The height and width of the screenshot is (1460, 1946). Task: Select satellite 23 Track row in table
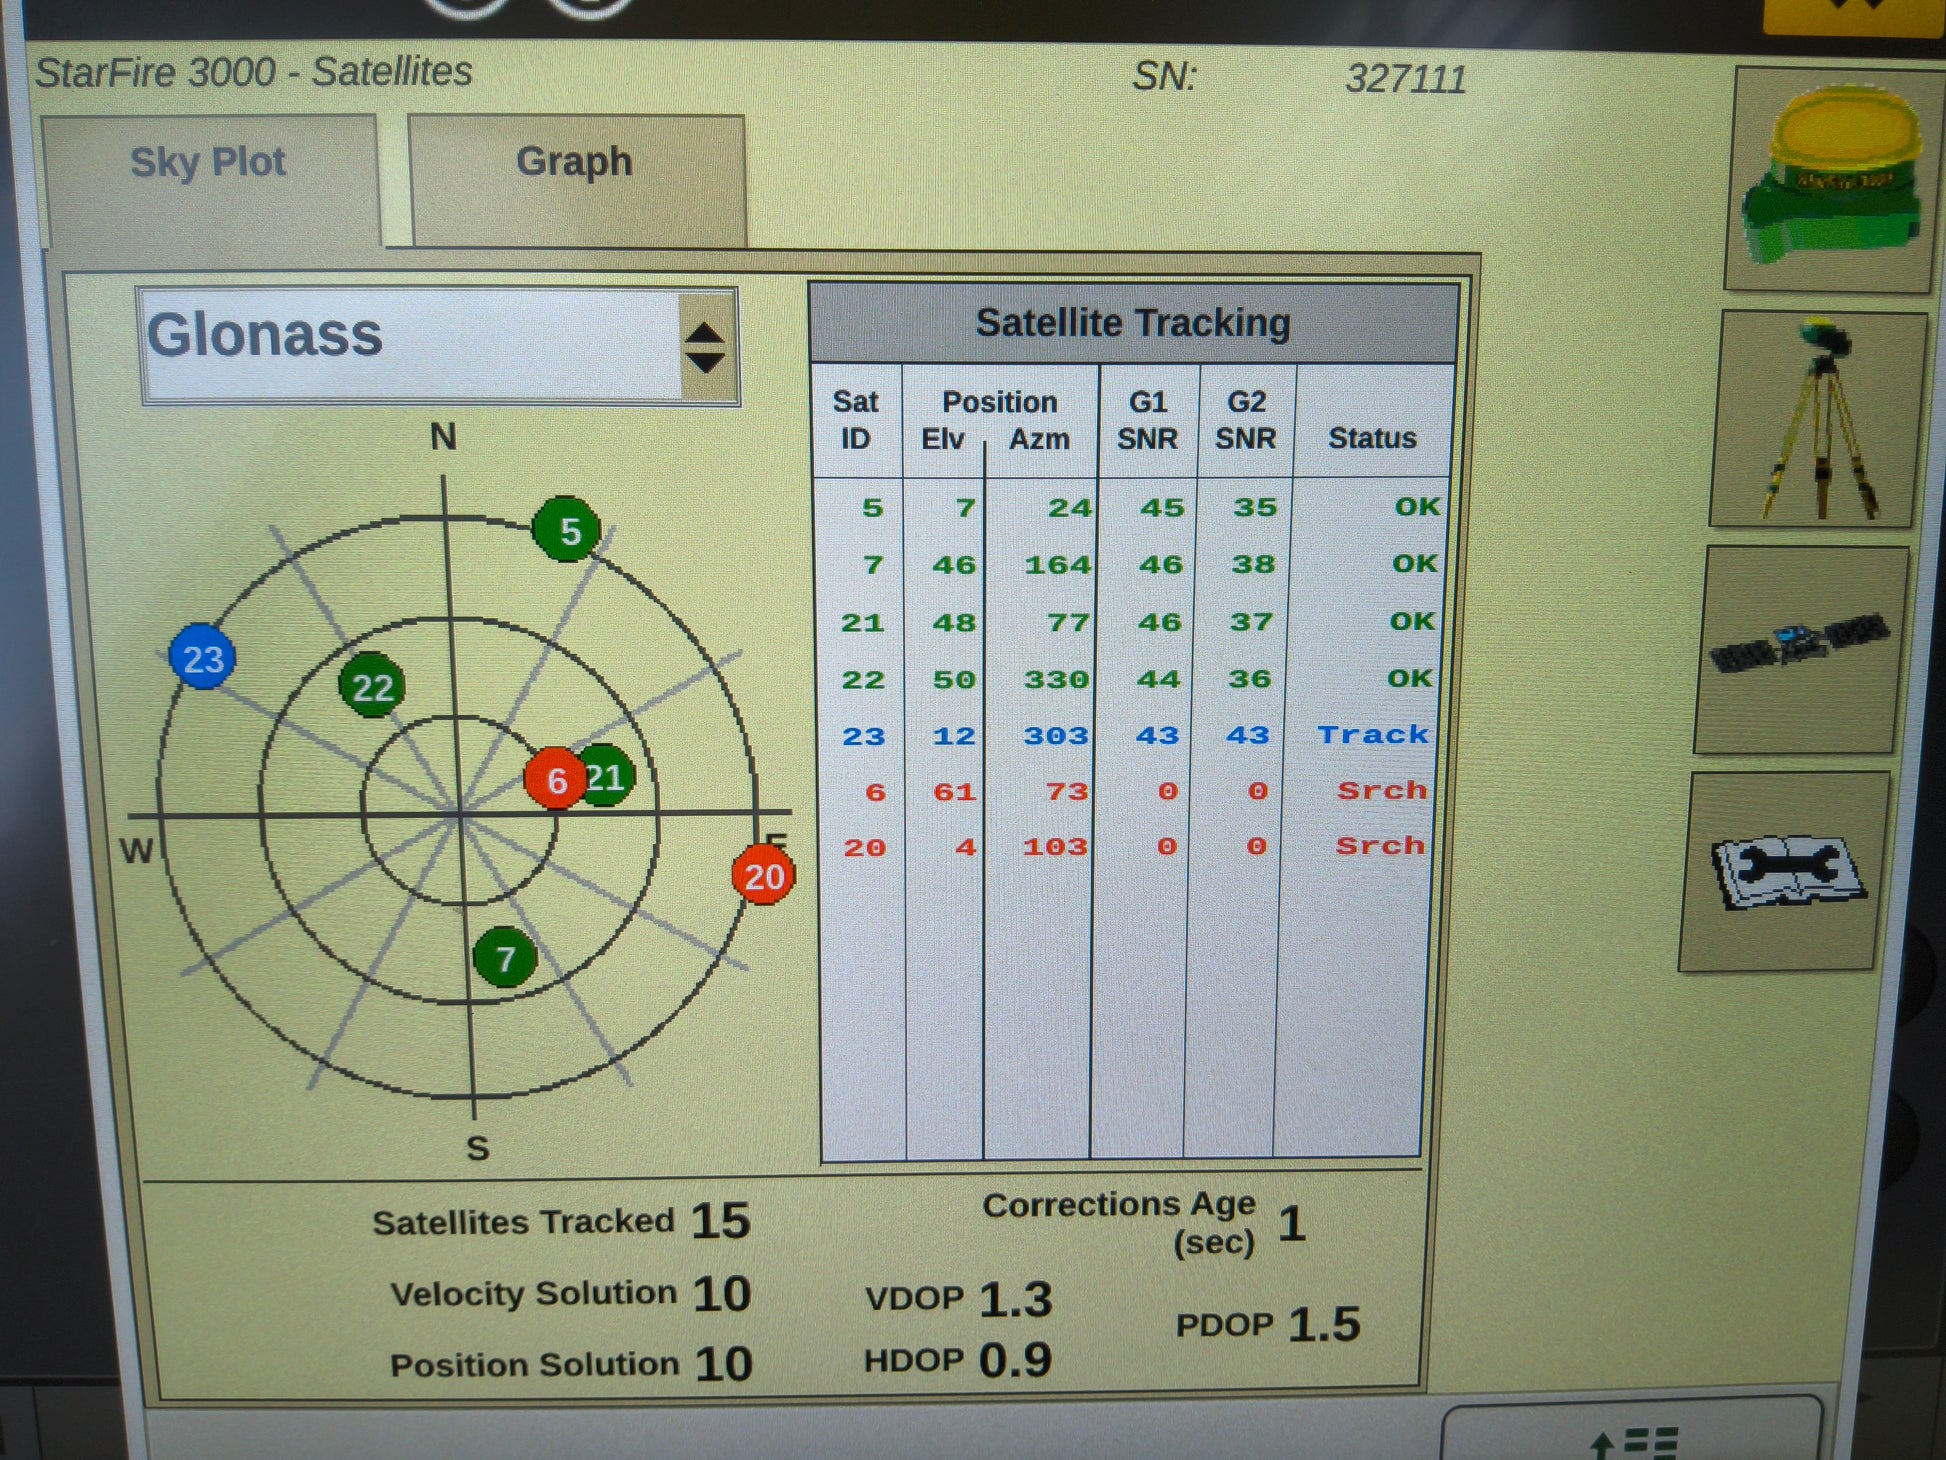[x=1130, y=735]
